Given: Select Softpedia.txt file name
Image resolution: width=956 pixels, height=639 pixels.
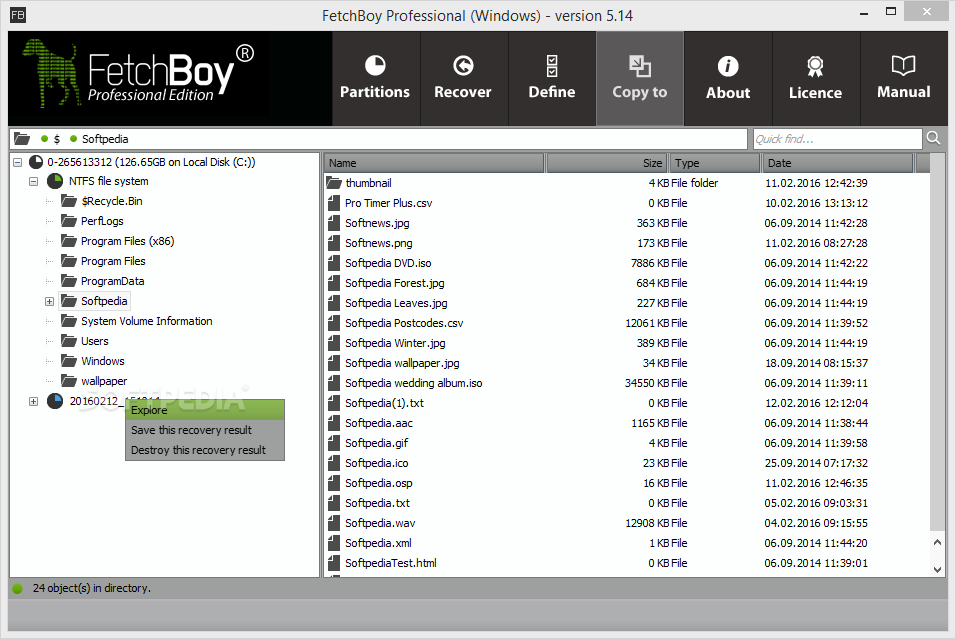Looking at the screenshot, I should 377,503.
